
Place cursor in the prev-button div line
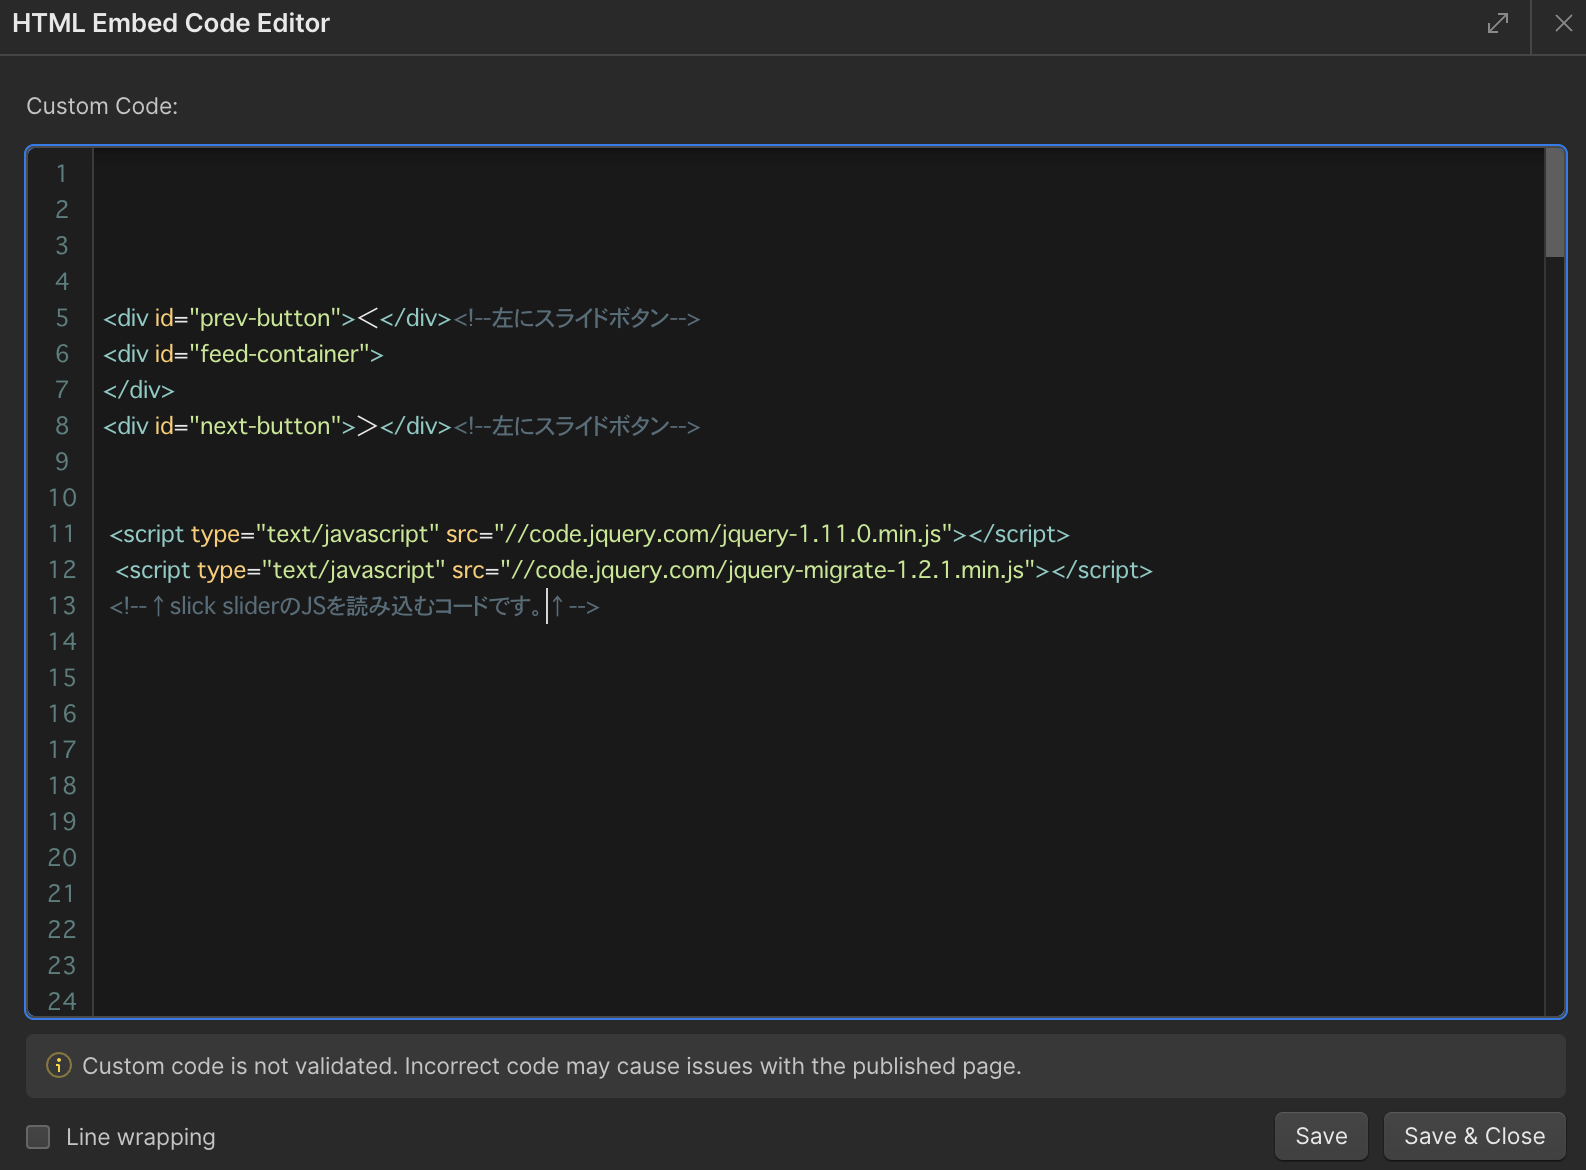[x=401, y=318]
